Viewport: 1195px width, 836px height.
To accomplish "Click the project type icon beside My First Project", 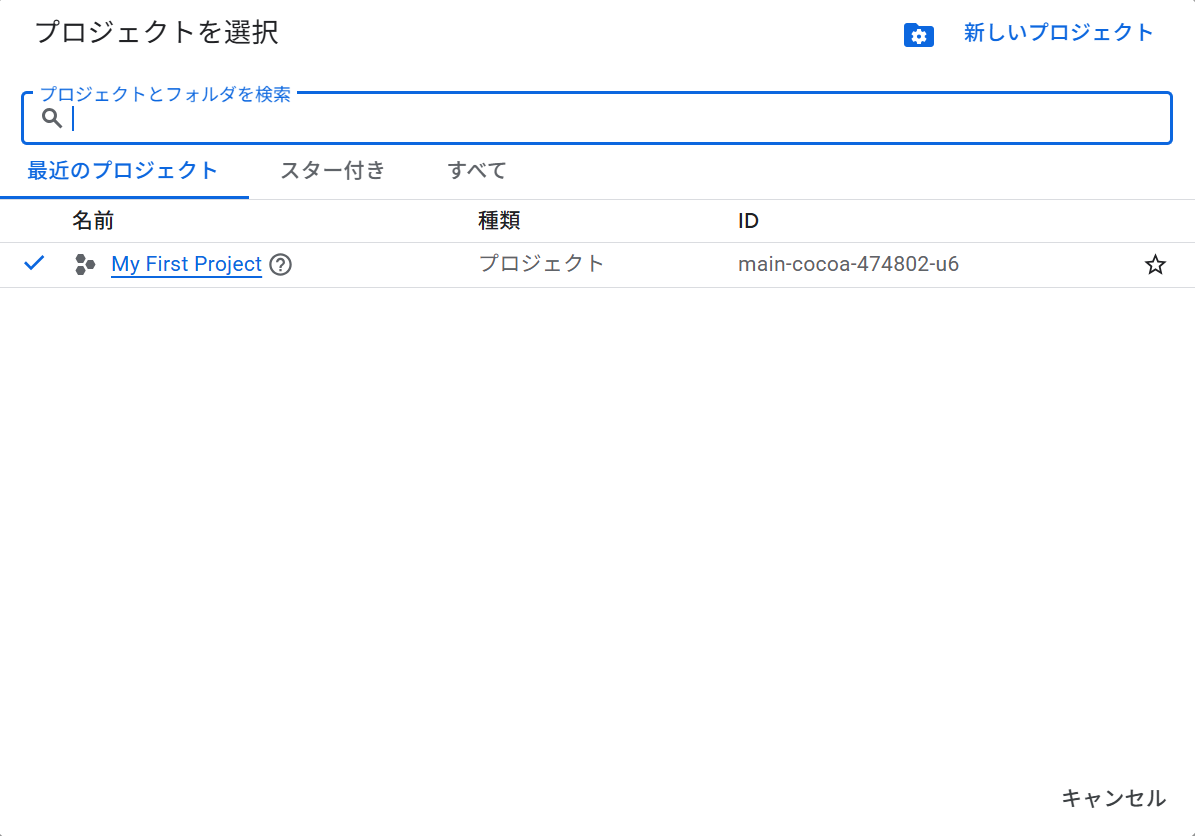I will point(85,264).
